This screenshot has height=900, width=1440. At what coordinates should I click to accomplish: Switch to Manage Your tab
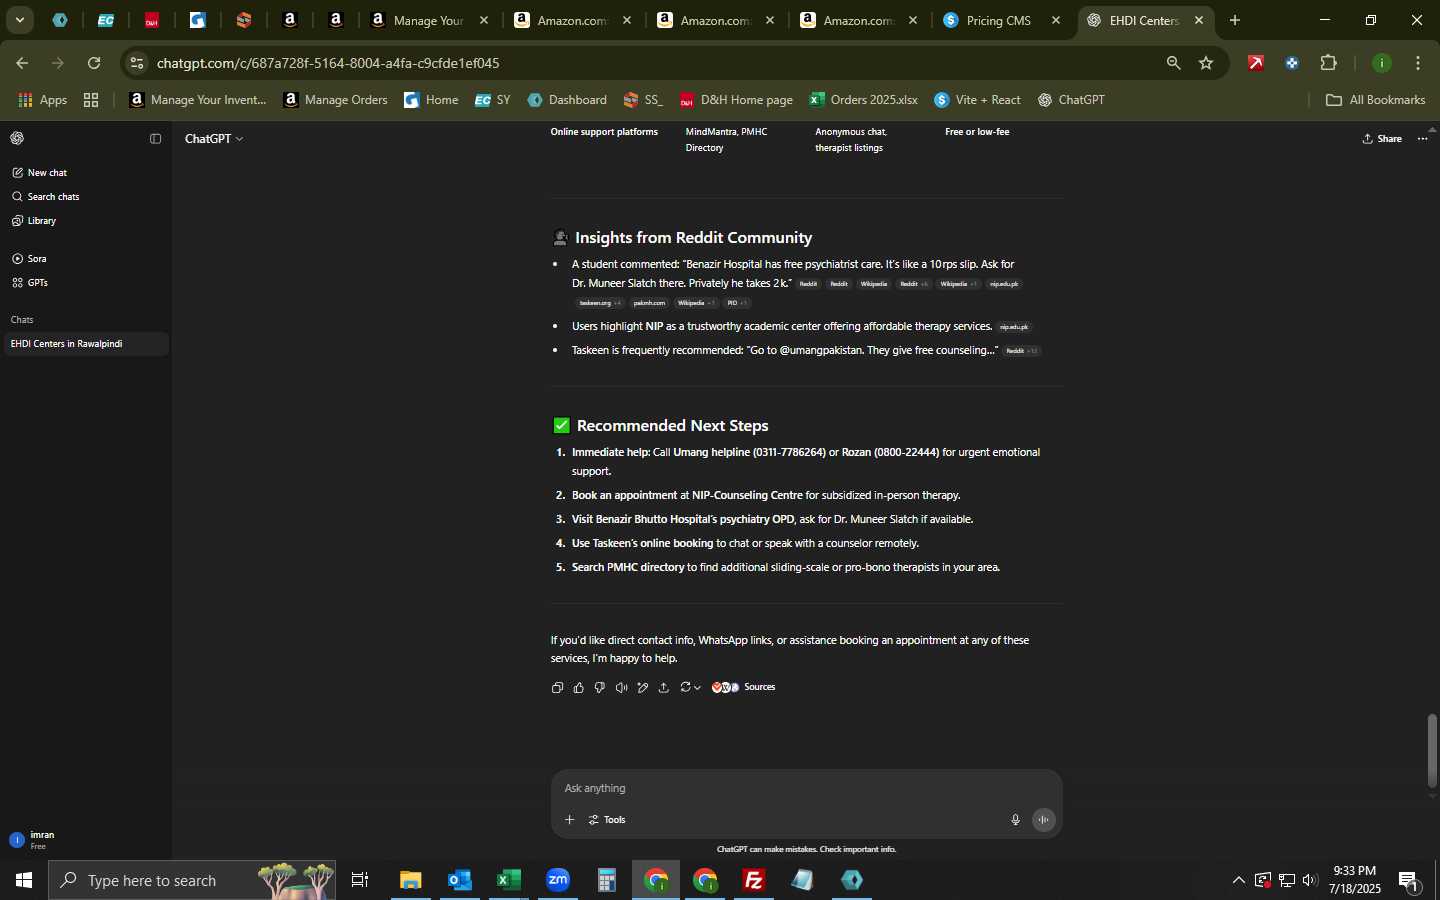pos(428,20)
